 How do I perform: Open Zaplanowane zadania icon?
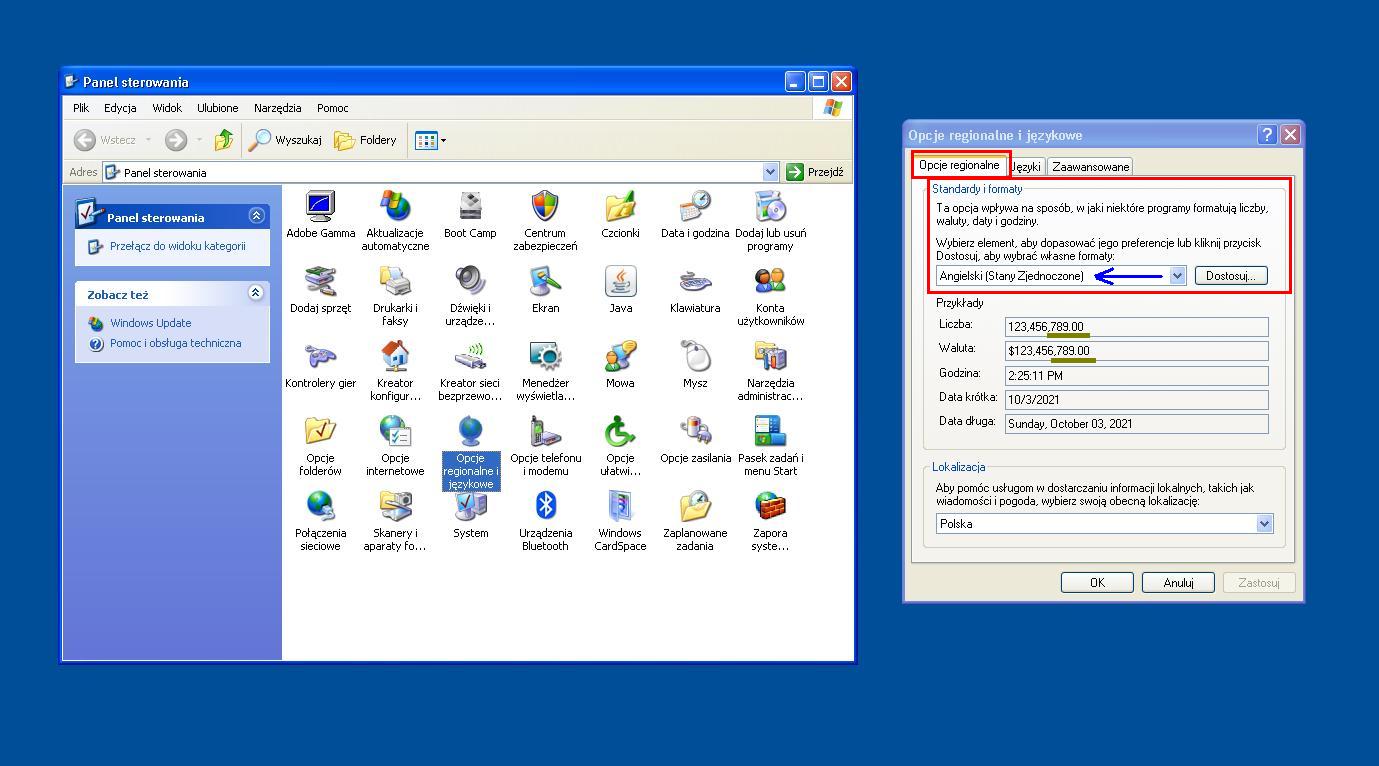tap(695, 507)
